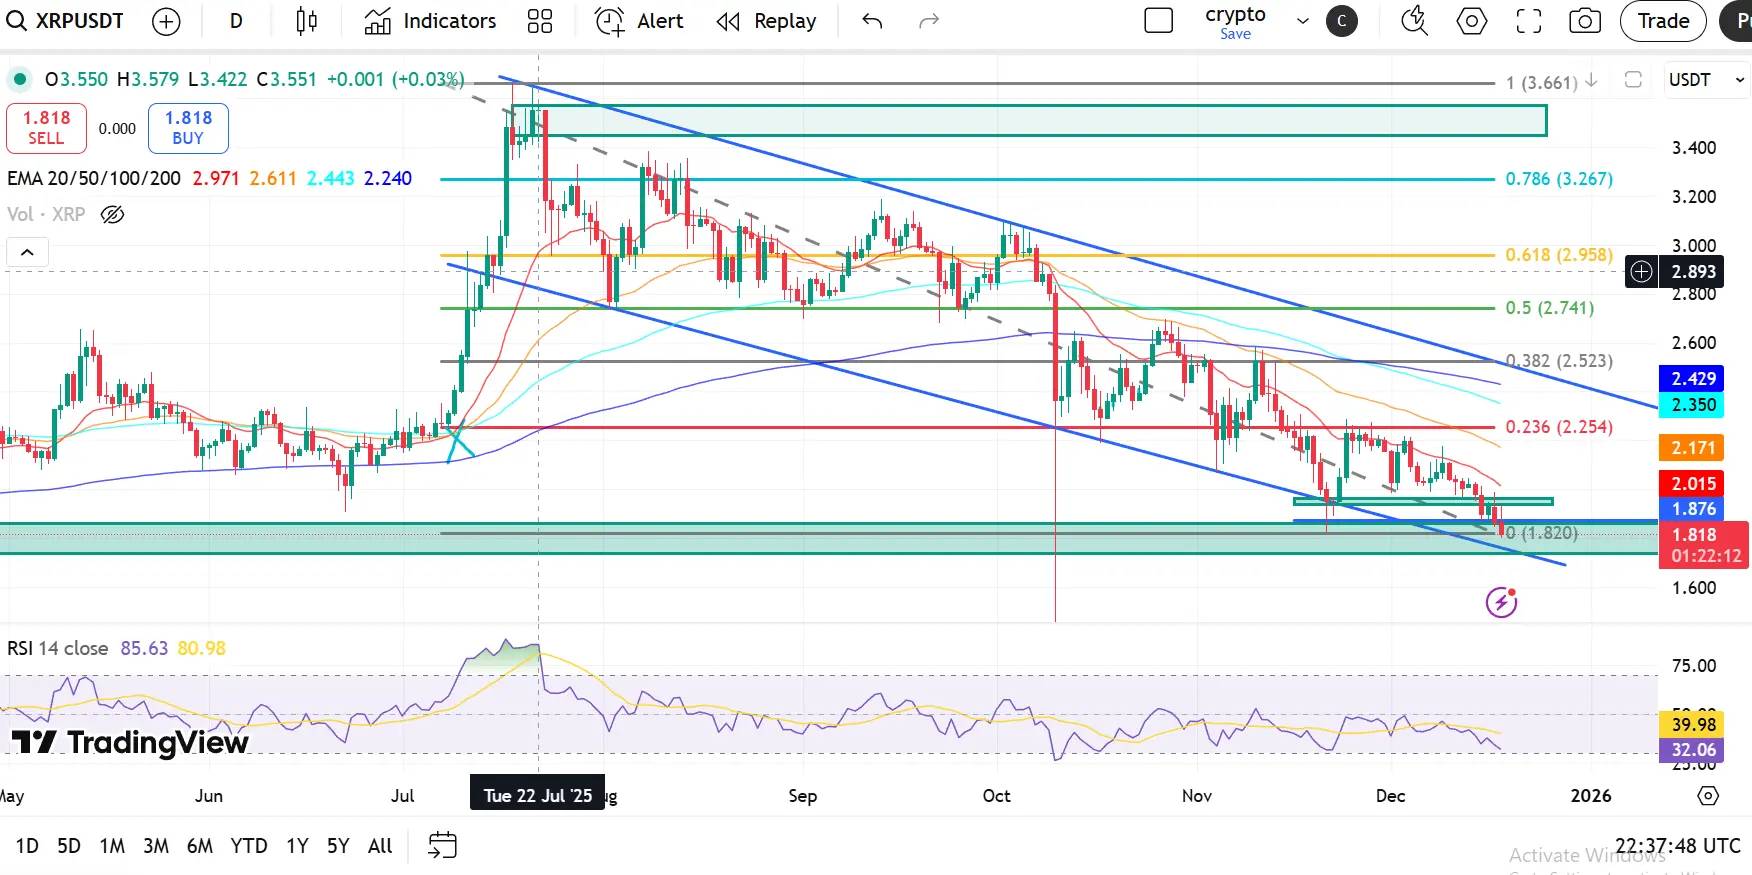
Task: Enter fullscreen mode
Action: (1528, 21)
